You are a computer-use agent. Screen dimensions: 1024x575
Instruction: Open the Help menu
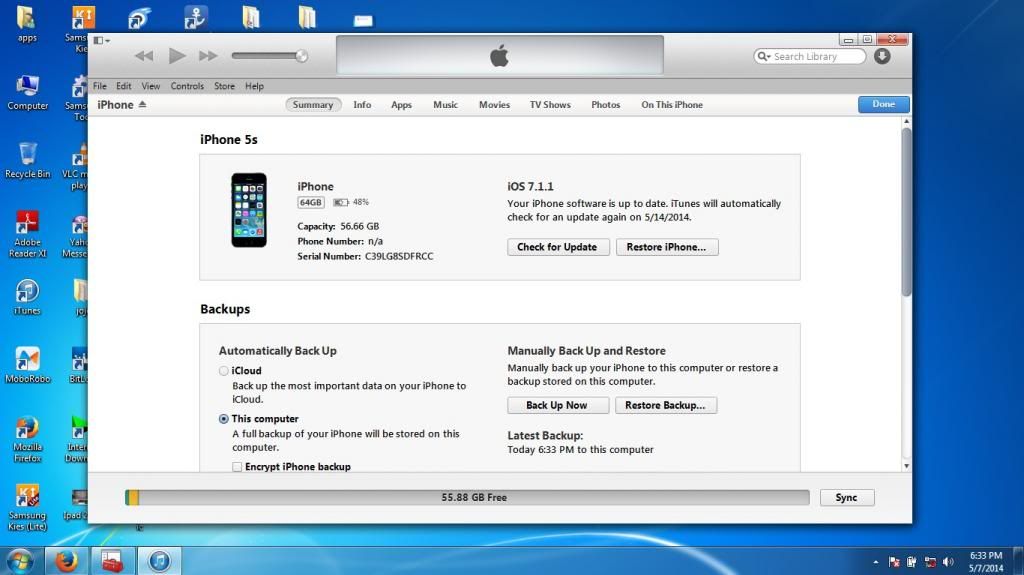click(254, 86)
